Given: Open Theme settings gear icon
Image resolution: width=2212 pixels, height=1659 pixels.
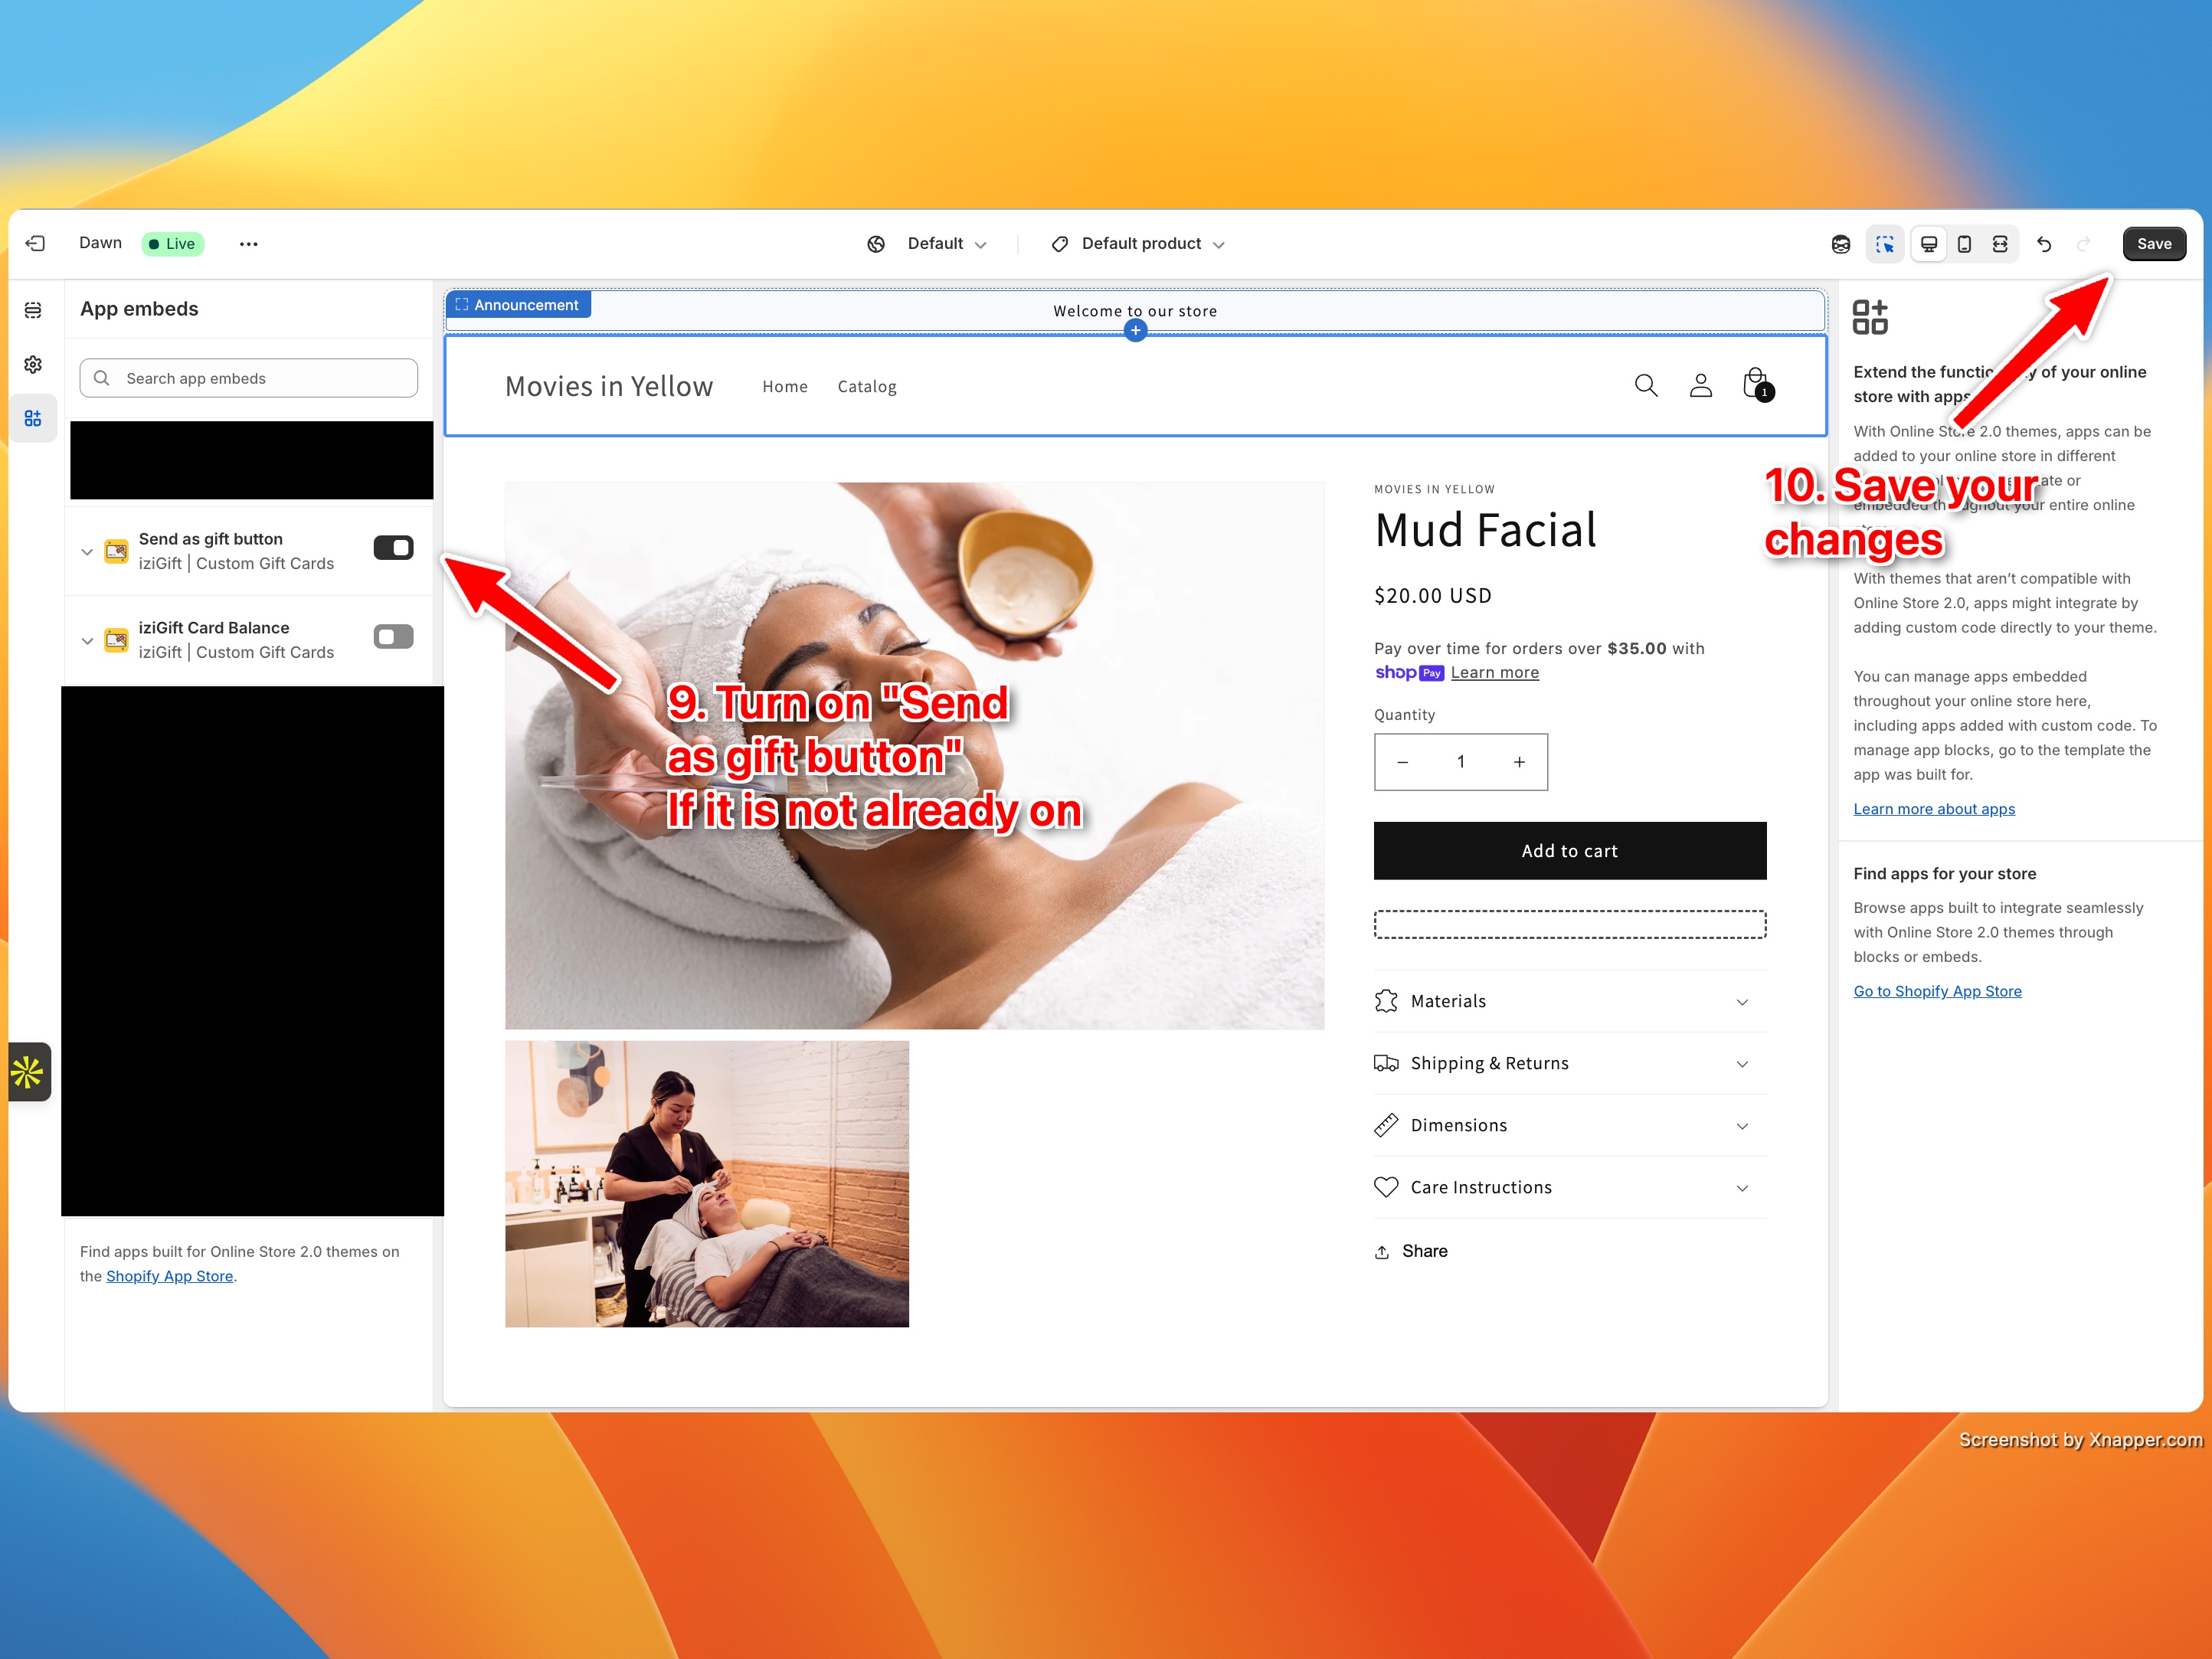Looking at the screenshot, I should [x=33, y=364].
